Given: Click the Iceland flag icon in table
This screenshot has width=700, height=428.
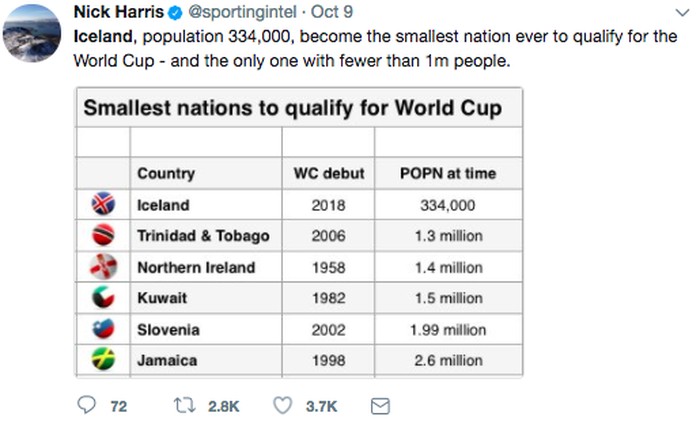Looking at the screenshot, I should (104, 205).
